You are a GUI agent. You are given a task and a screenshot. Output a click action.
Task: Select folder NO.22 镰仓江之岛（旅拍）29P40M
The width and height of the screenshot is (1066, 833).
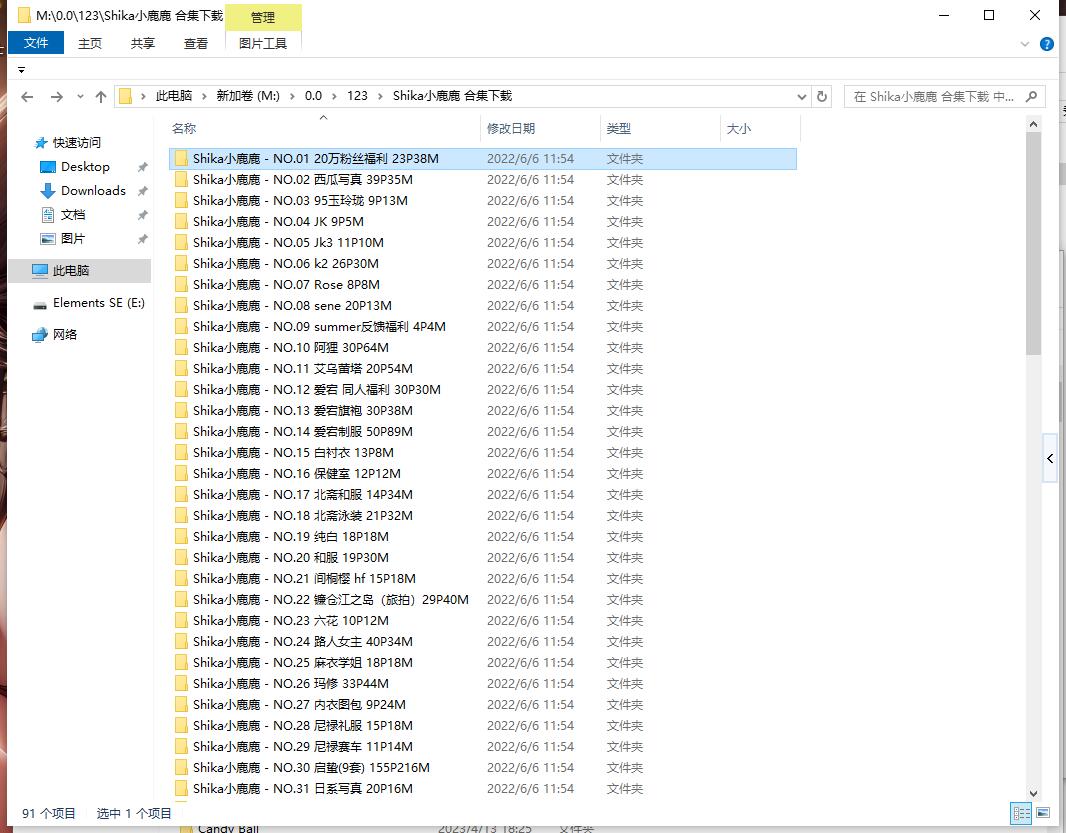[482, 600]
